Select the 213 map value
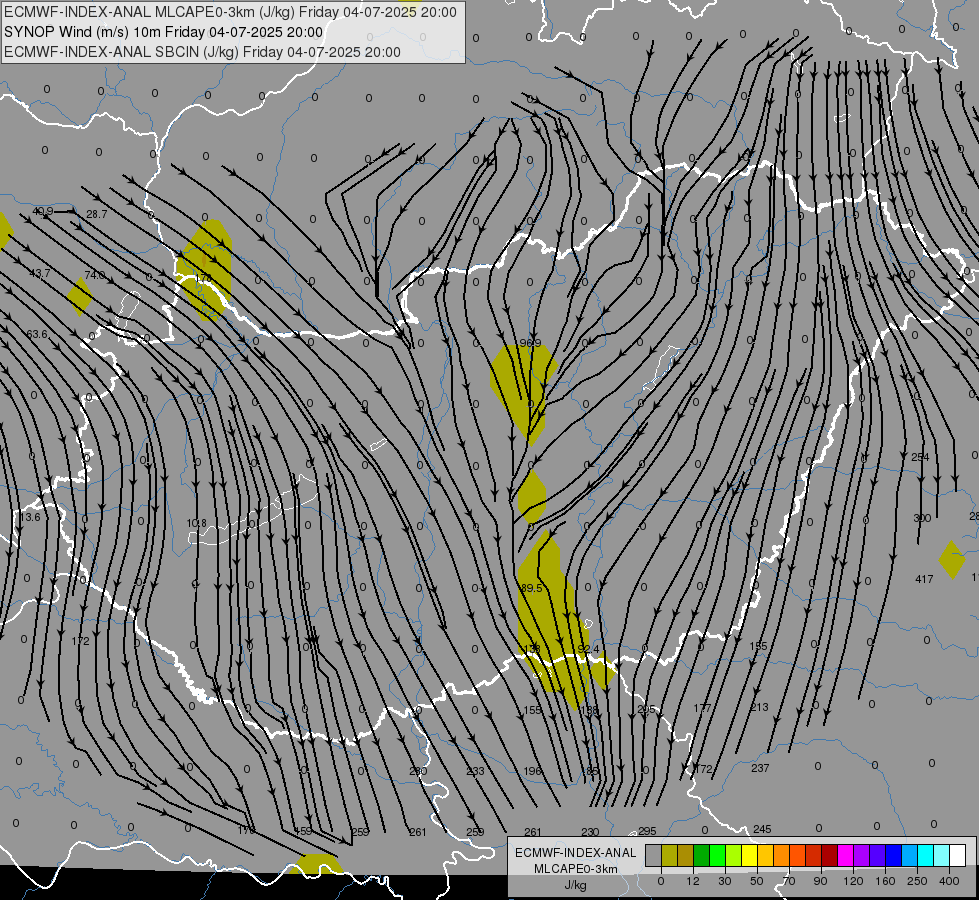979x900 pixels. tap(759, 707)
